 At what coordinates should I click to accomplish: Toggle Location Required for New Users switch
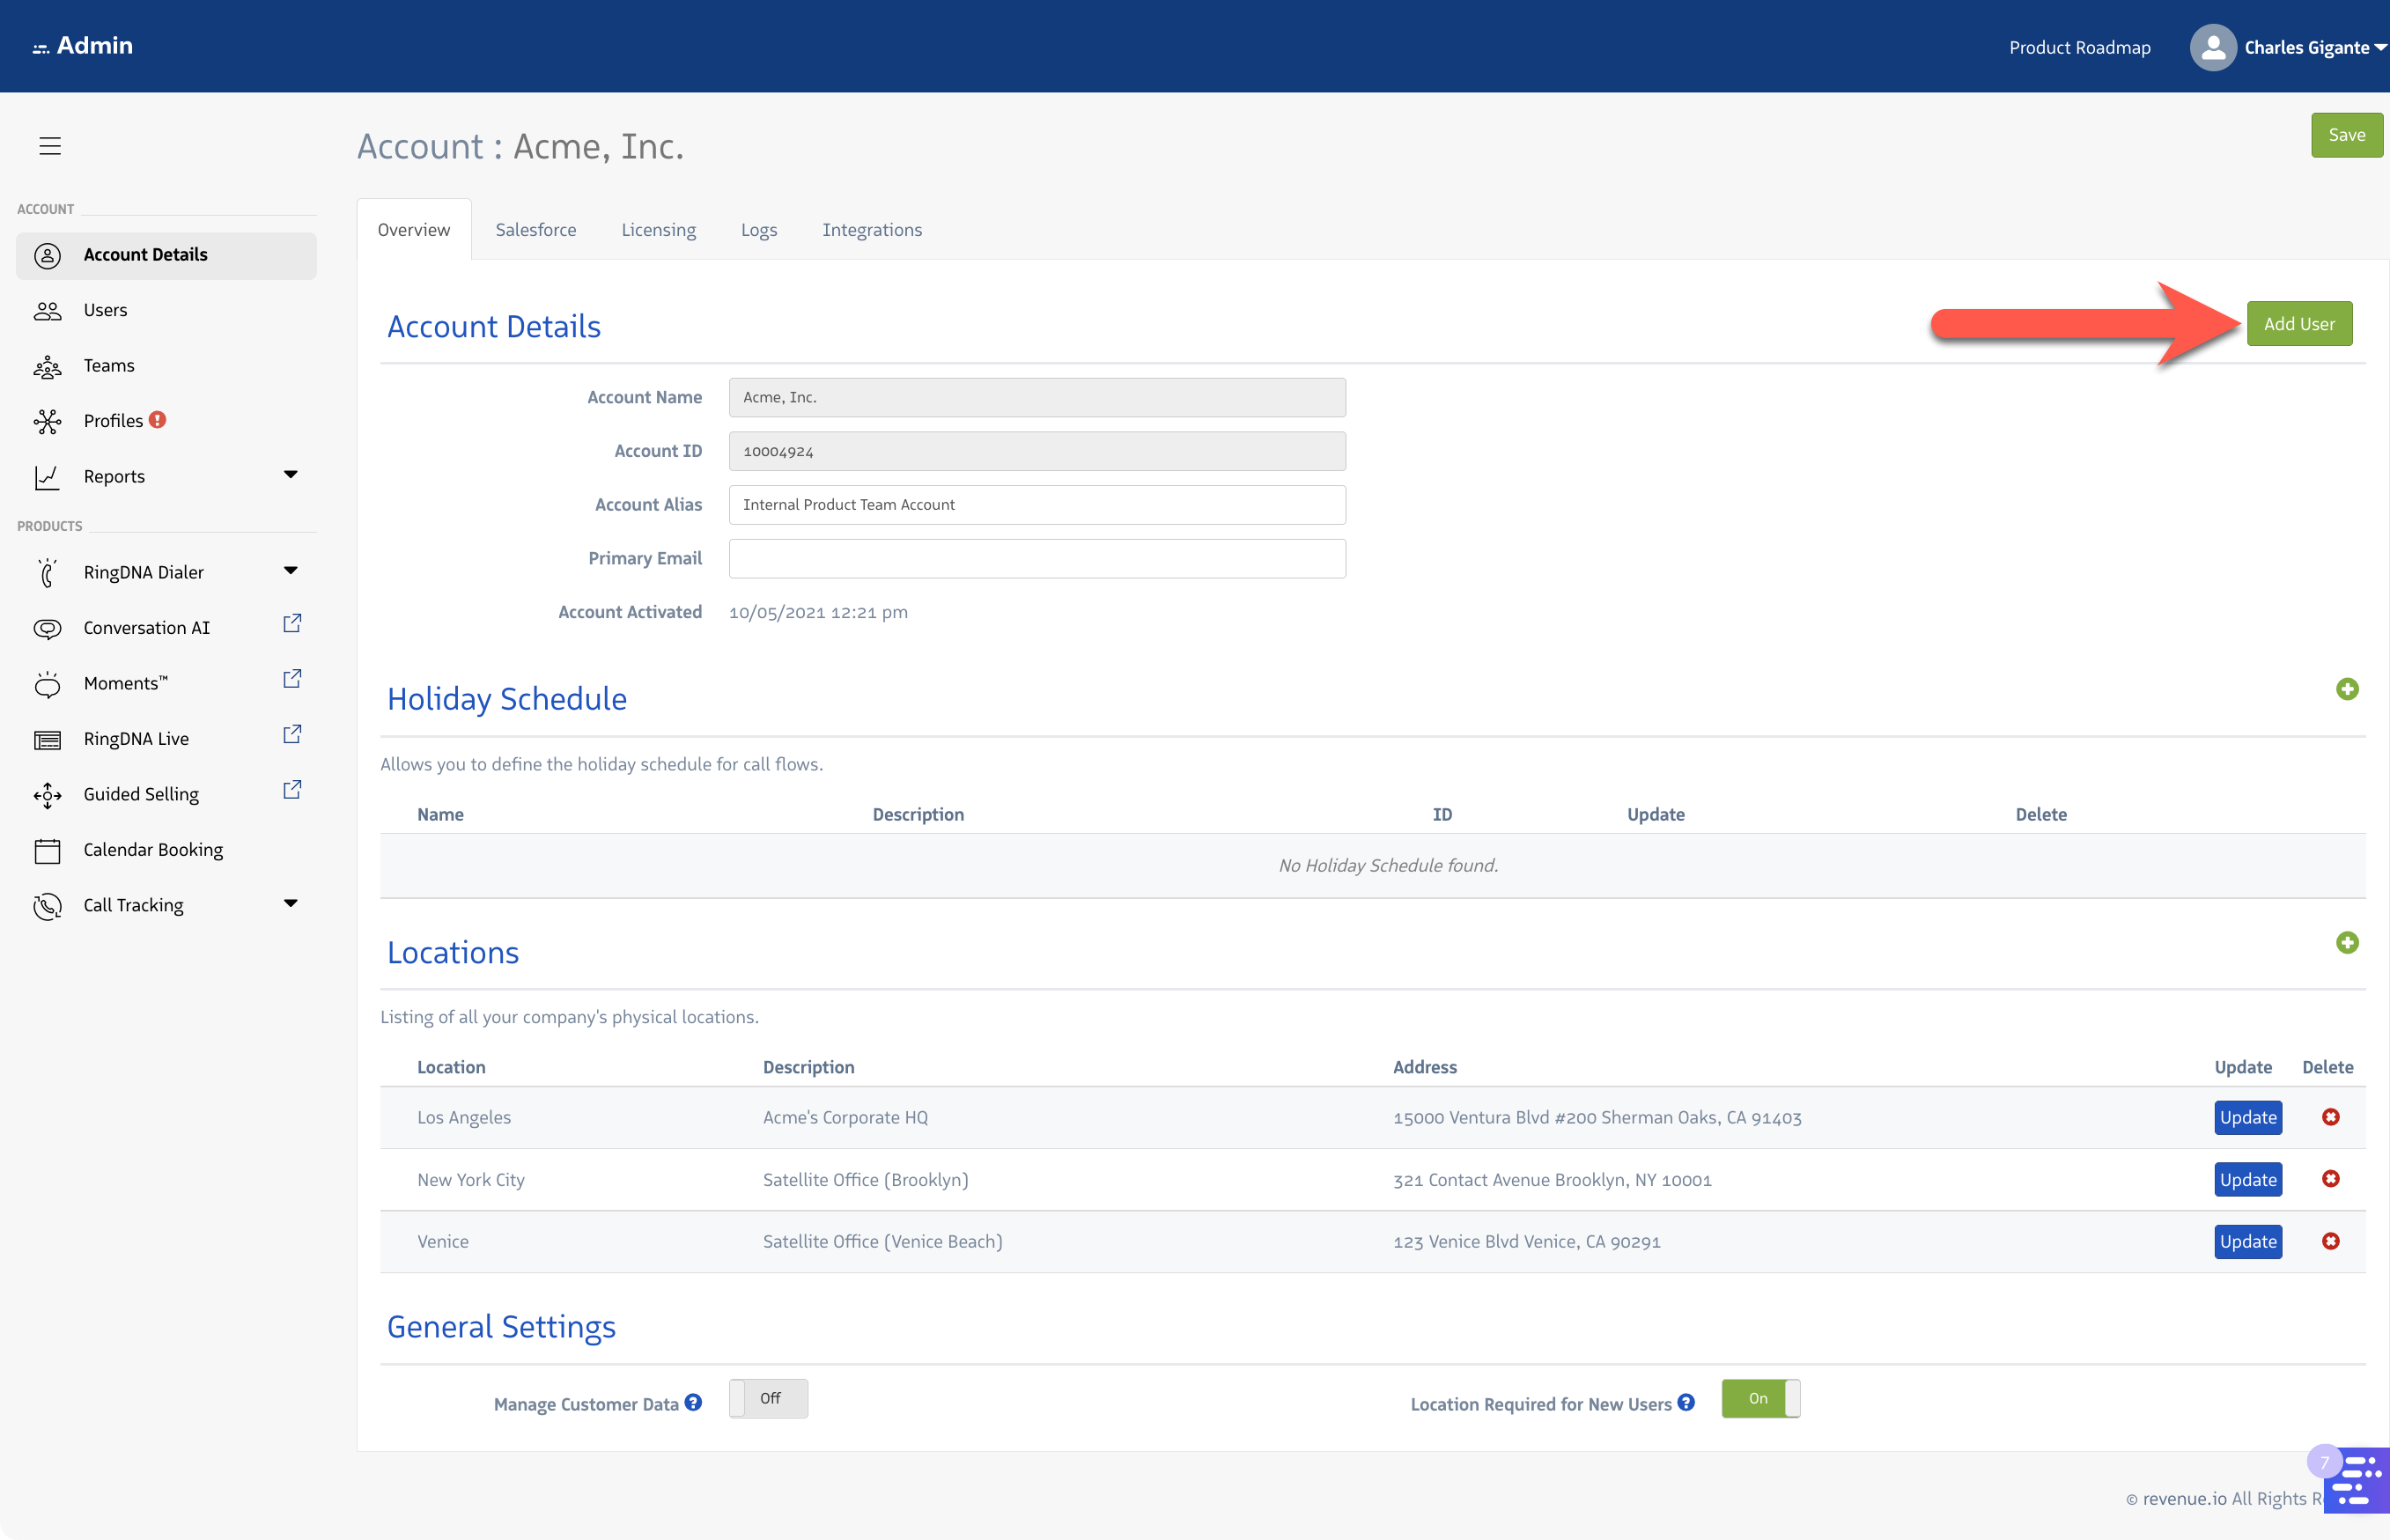click(1760, 1398)
